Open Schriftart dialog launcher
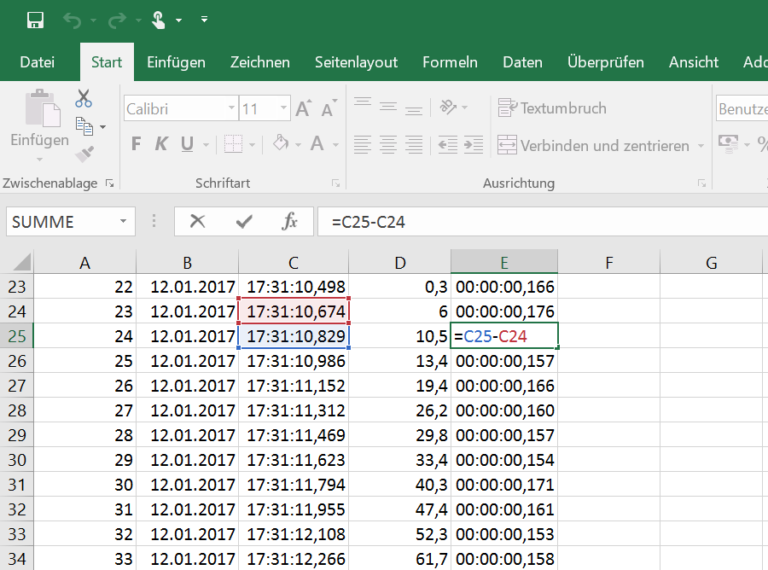768x570 pixels. [334, 184]
